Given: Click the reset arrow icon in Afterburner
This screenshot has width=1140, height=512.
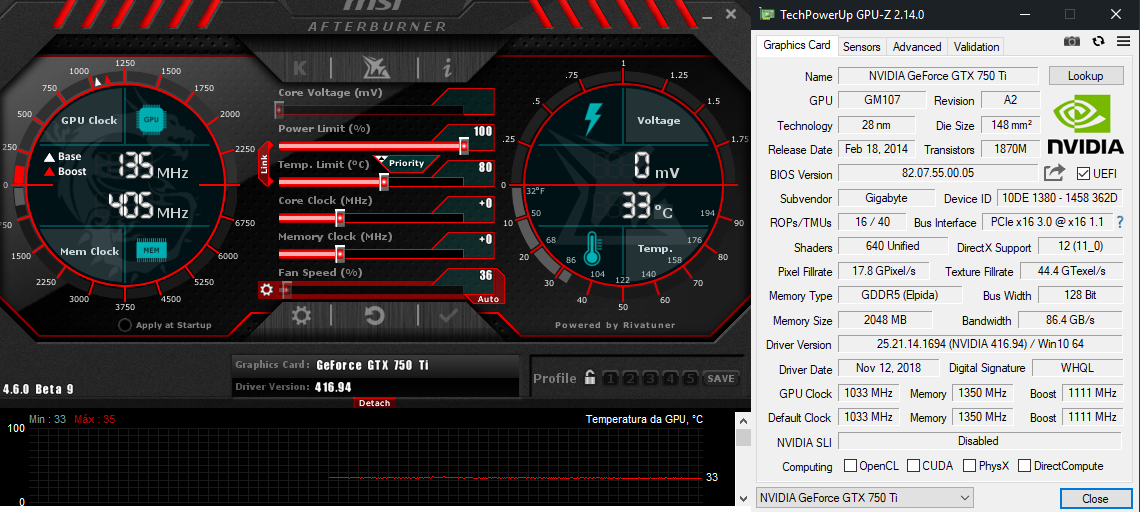Looking at the screenshot, I should [374, 316].
